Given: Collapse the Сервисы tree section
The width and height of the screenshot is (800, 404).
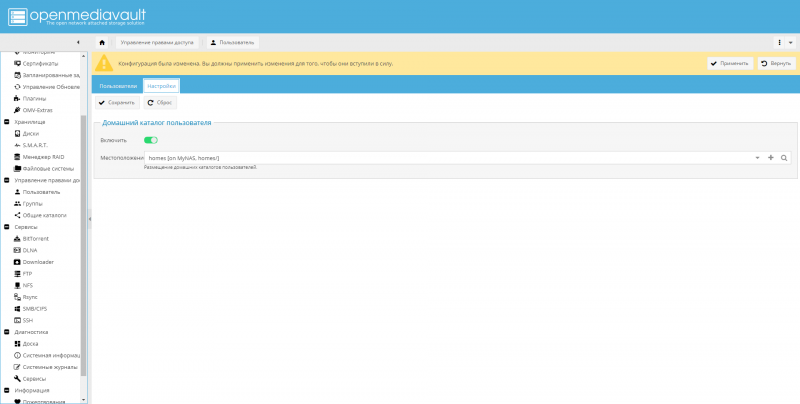Looking at the screenshot, I should 7,227.
